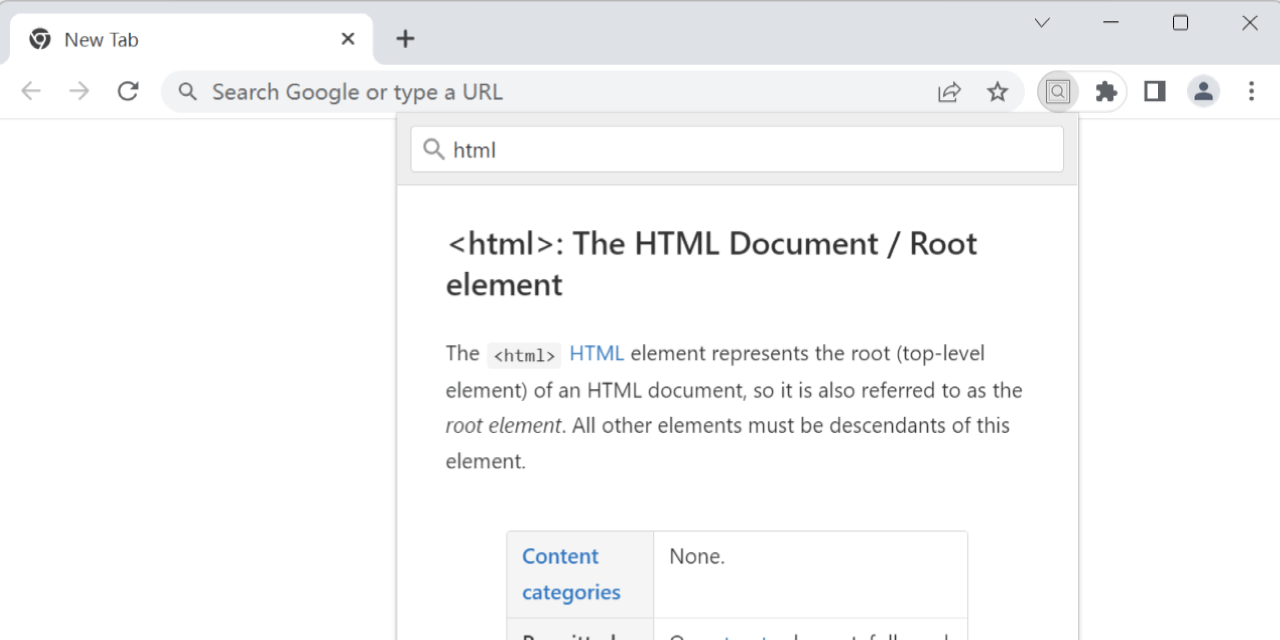The image size is (1280, 640).
Task: Click the forward navigation arrow
Action: tap(79, 92)
